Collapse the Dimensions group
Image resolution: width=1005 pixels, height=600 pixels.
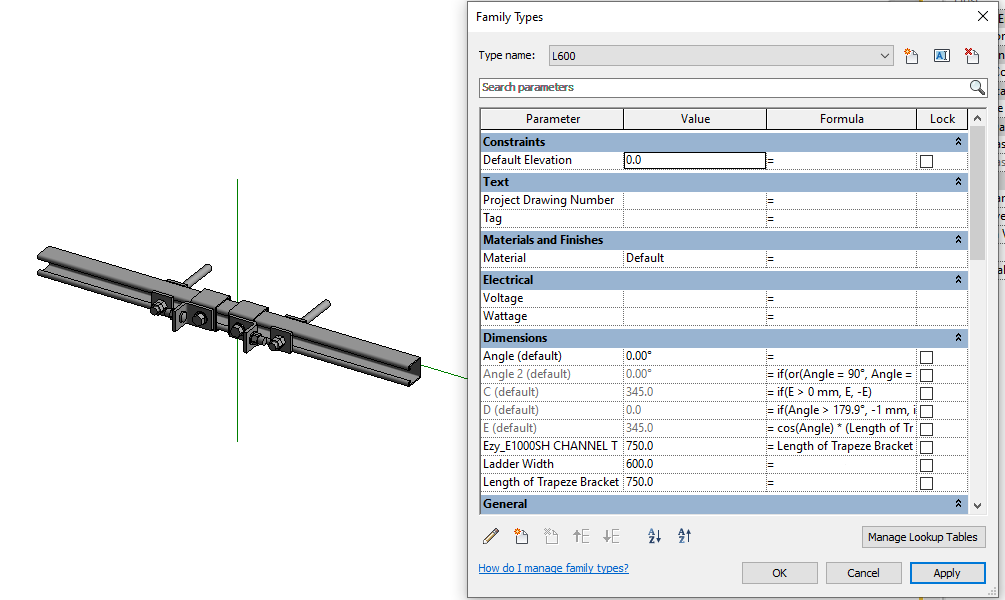pyautogui.click(x=958, y=338)
